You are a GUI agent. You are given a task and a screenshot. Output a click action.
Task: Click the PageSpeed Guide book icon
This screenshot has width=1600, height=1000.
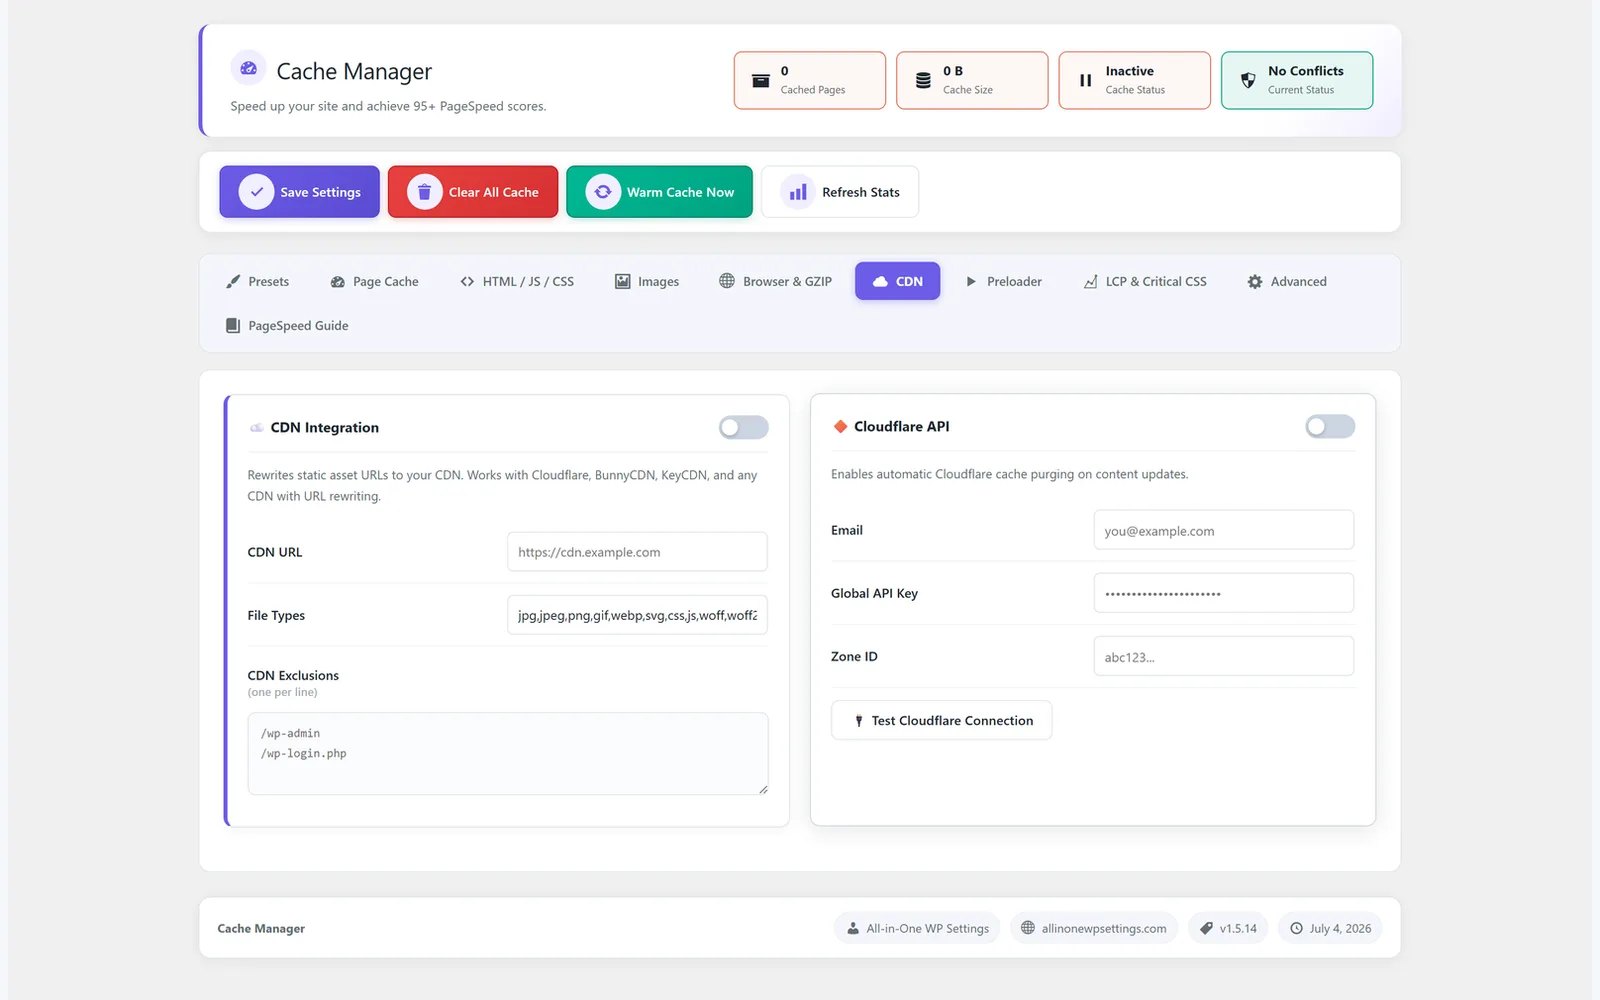(x=233, y=326)
